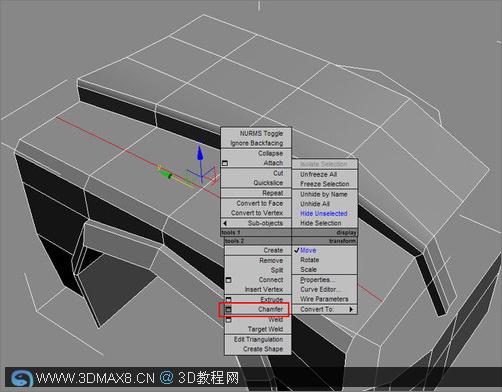
Task: Select Split command
Action: (x=277, y=270)
